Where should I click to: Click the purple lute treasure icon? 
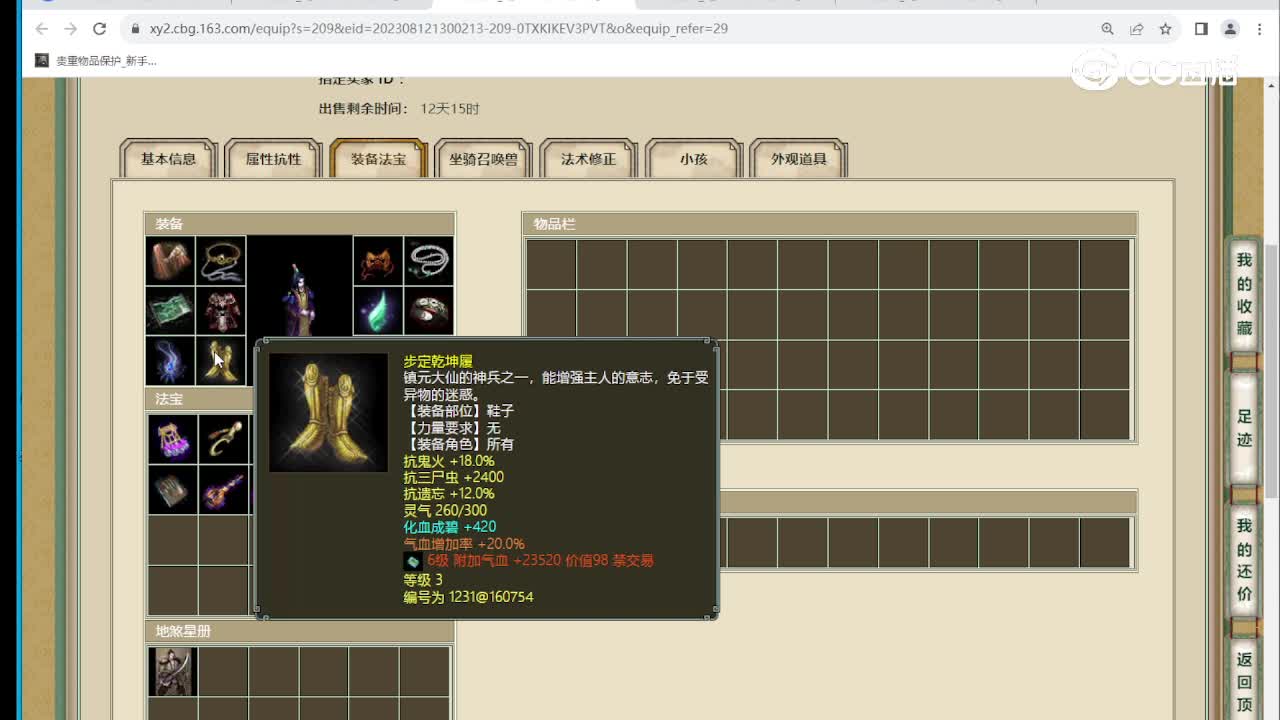click(x=223, y=490)
